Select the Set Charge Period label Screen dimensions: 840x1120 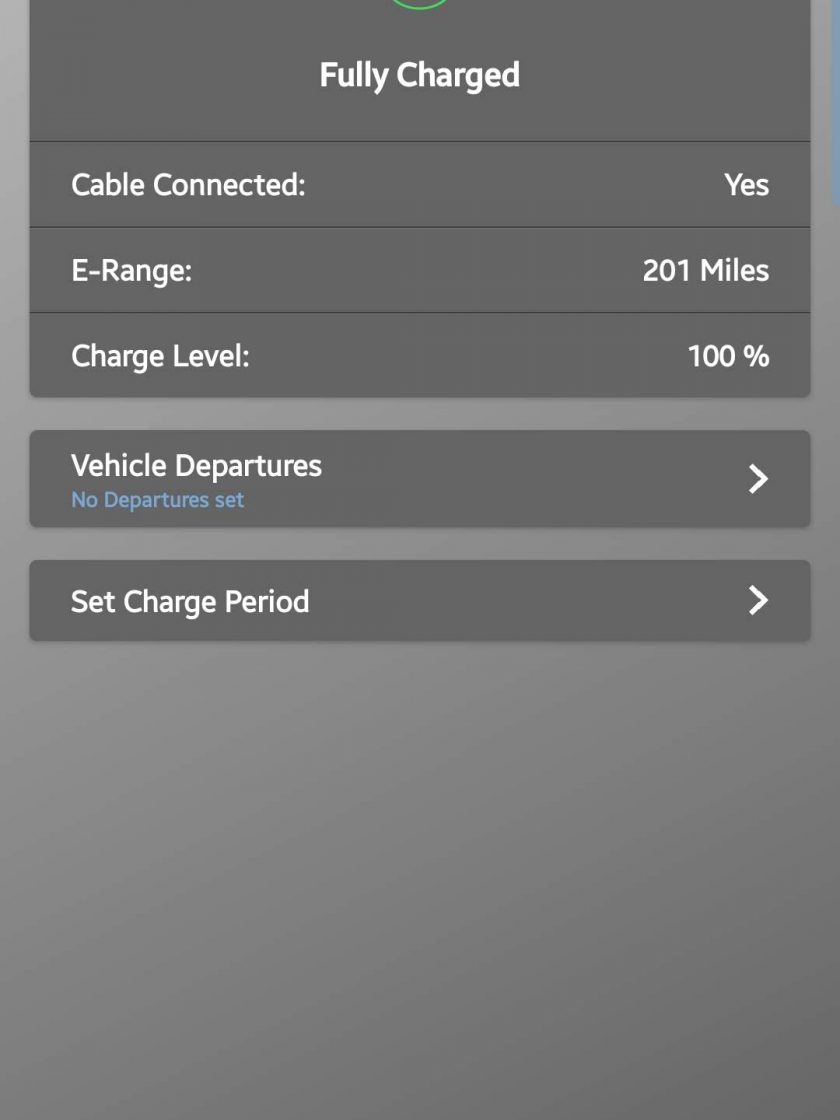click(190, 601)
